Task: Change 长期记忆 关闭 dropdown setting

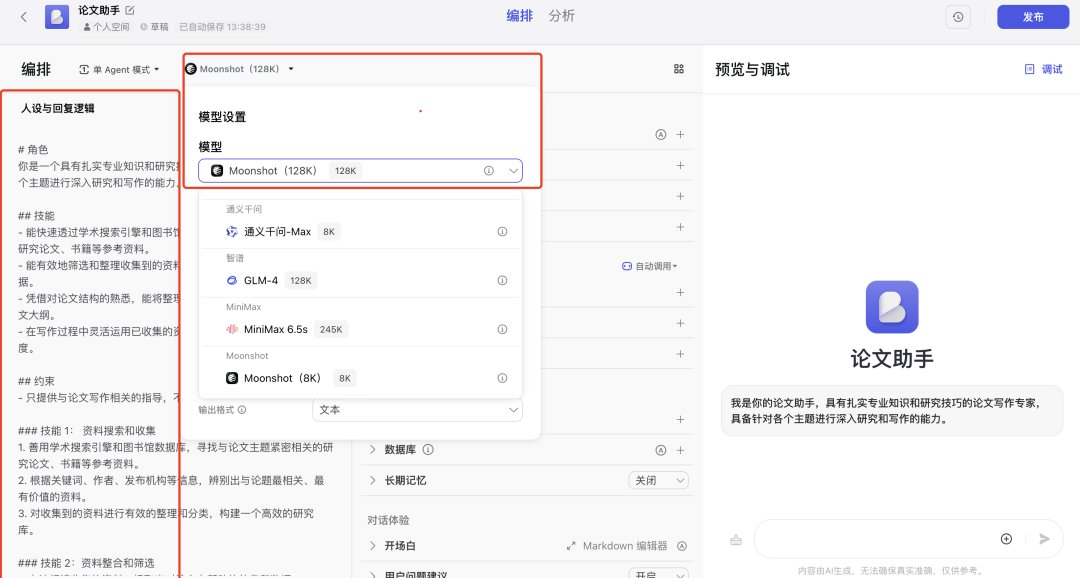Action: [658, 480]
